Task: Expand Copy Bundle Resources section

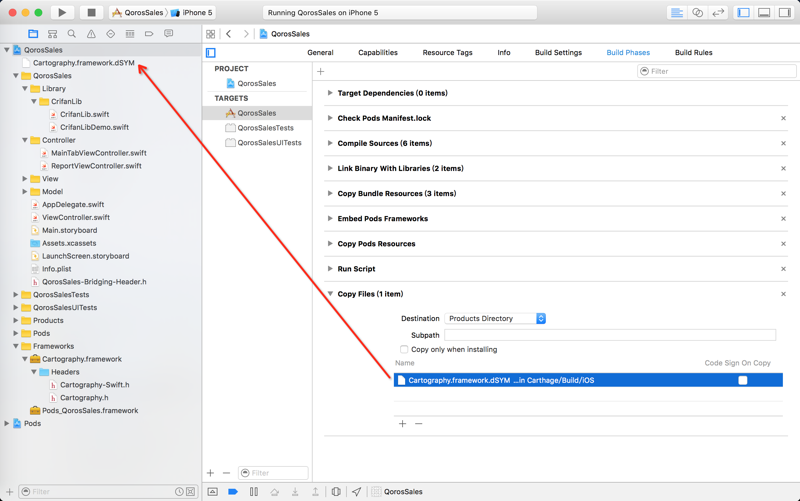Action: pyautogui.click(x=330, y=193)
